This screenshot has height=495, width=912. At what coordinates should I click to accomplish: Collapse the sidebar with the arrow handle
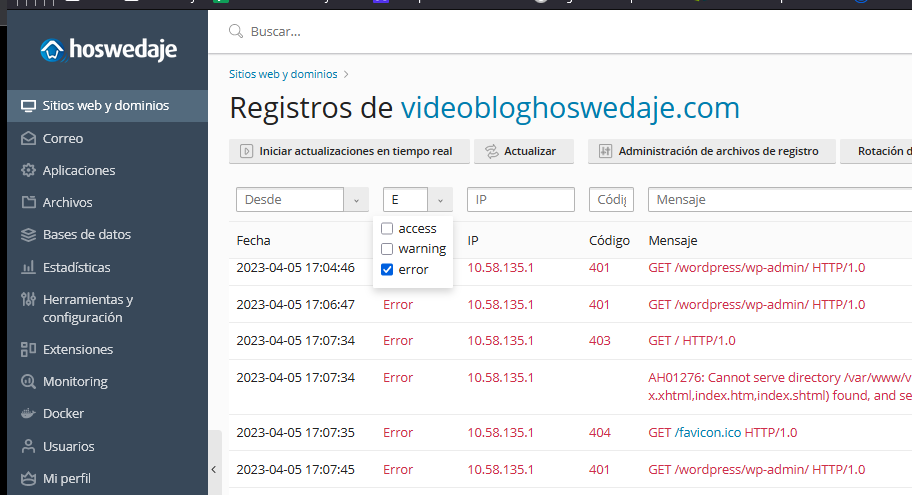pyautogui.click(x=213, y=469)
